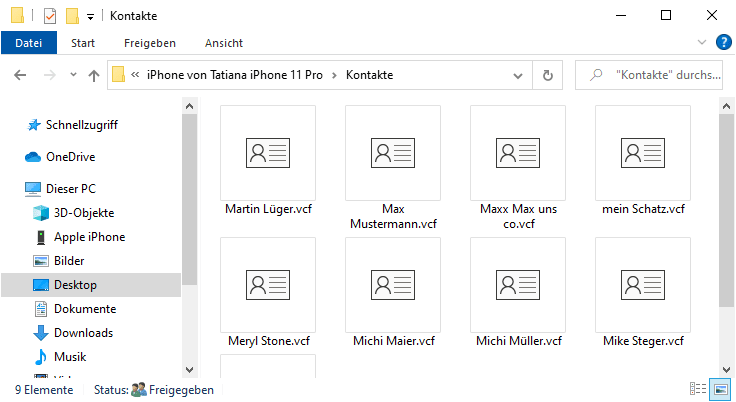Refresh the Kontakte folder view
This screenshot has height=402, width=736.
coord(547,75)
